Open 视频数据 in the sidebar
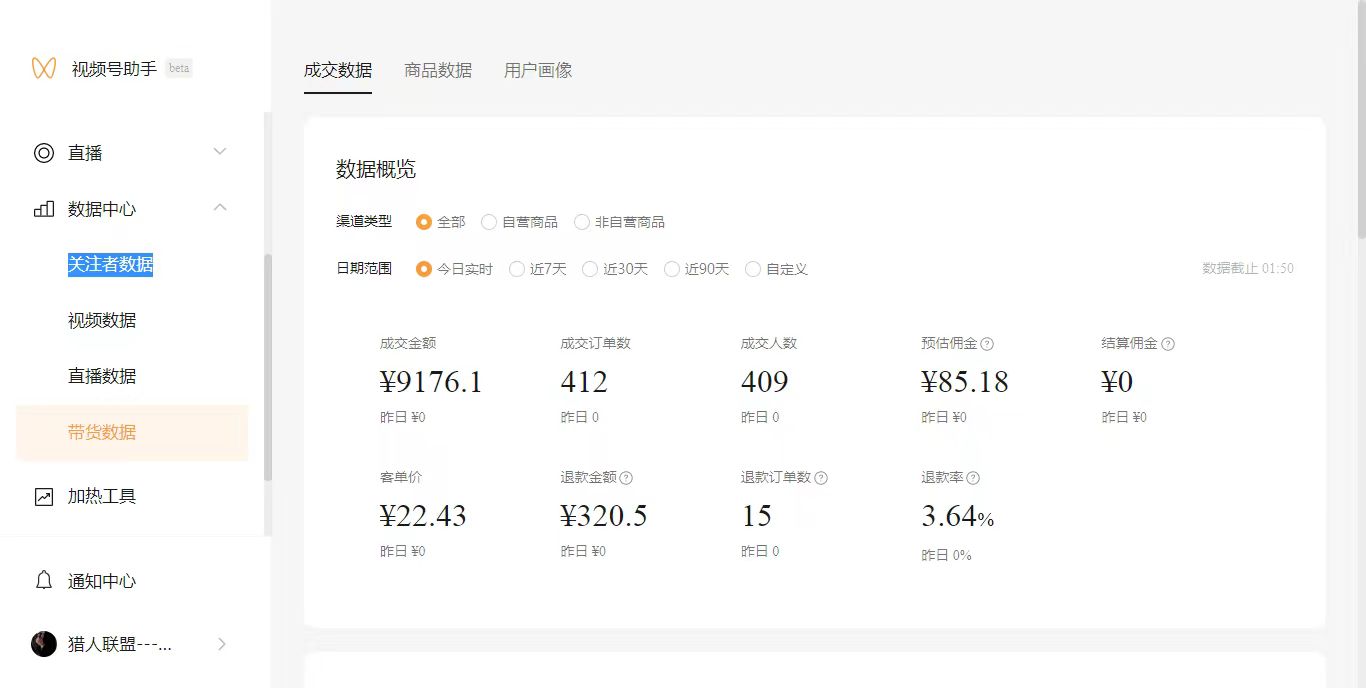The image size is (1366, 688). click(102, 321)
